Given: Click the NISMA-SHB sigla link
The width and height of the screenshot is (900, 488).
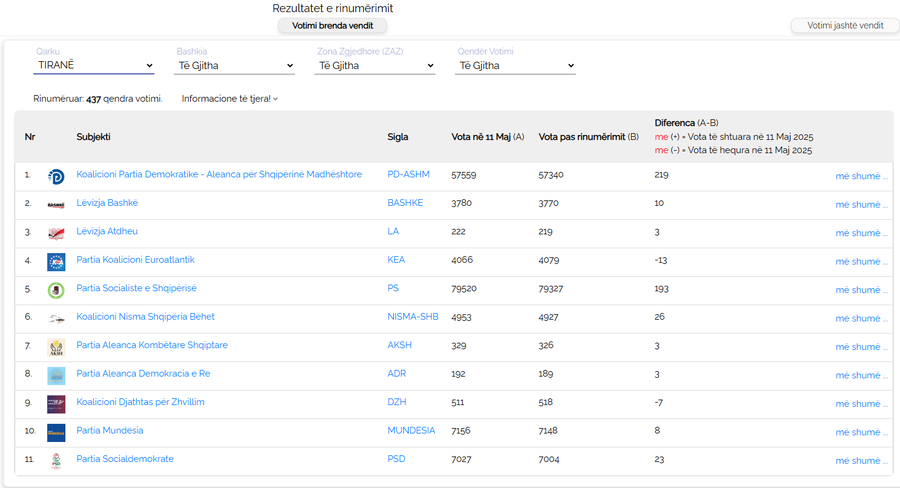Looking at the screenshot, I should click(x=413, y=316).
